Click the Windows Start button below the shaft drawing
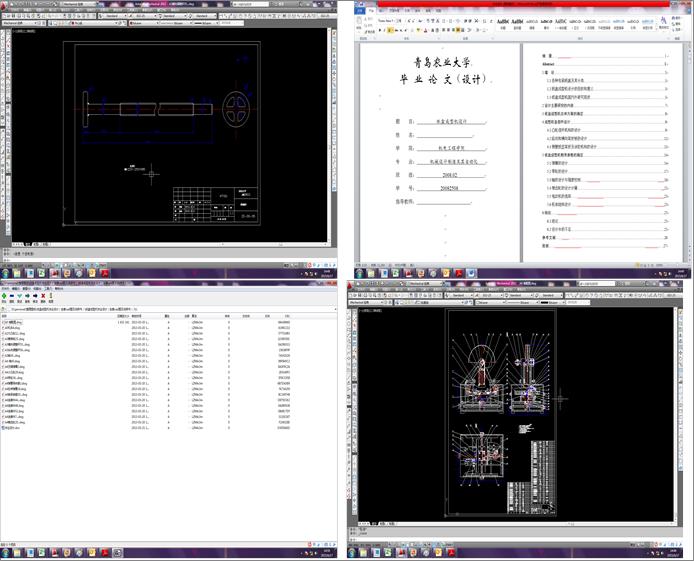Viewport: 694px width, 561px height. pos(6,272)
